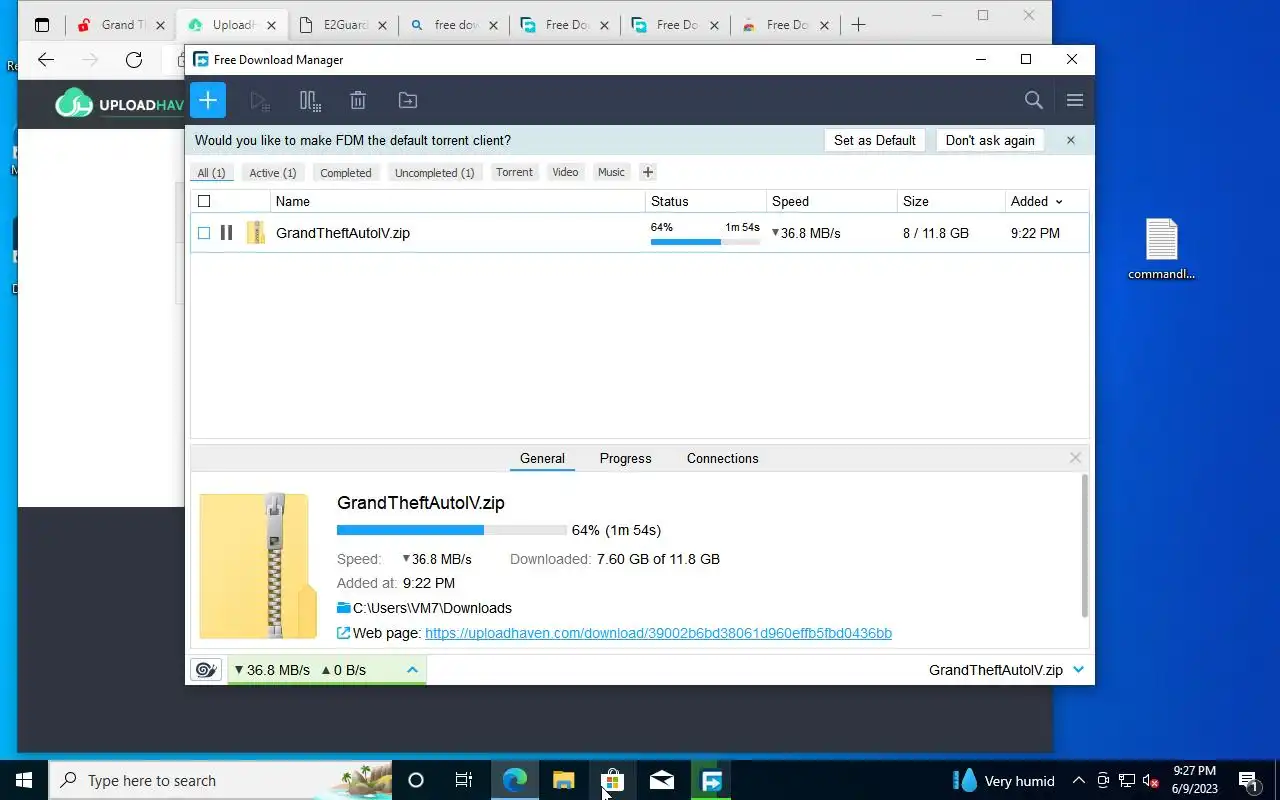The width and height of the screenshot is (1280, 800).
Task: Go back in the Edge browser
Action: point(46,60)
